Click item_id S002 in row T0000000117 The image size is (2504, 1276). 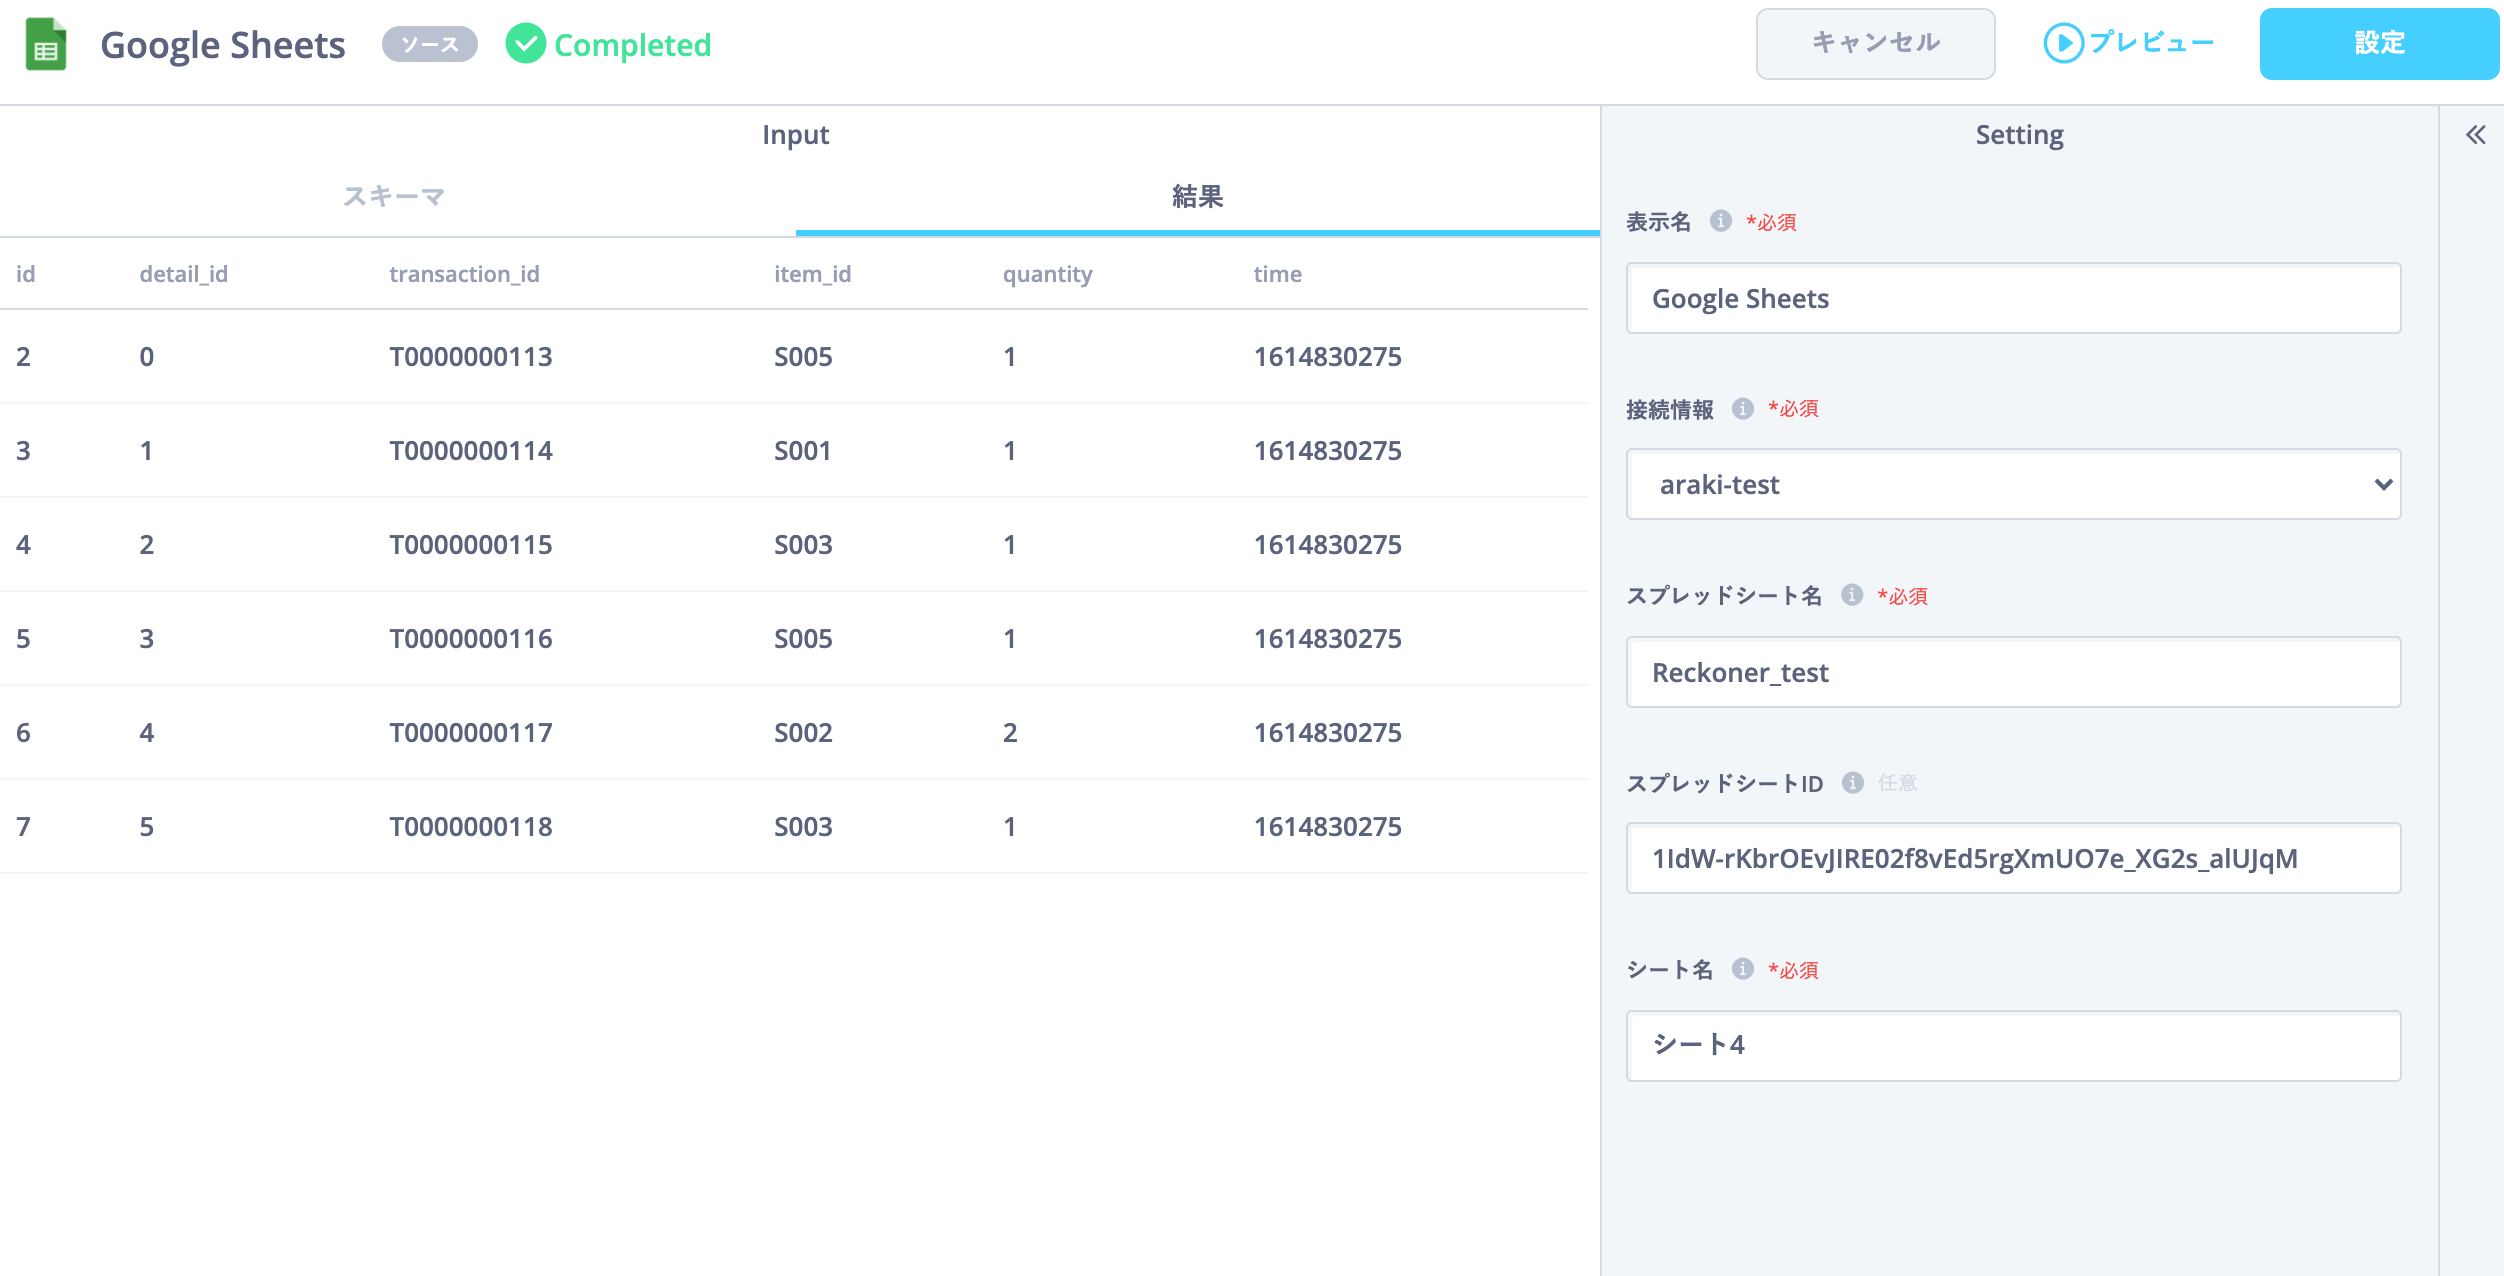click(x=803, y=733)
